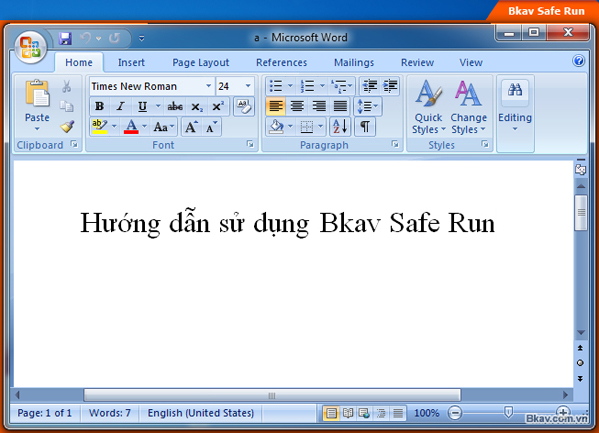Click the zoom slider handle

508,412
